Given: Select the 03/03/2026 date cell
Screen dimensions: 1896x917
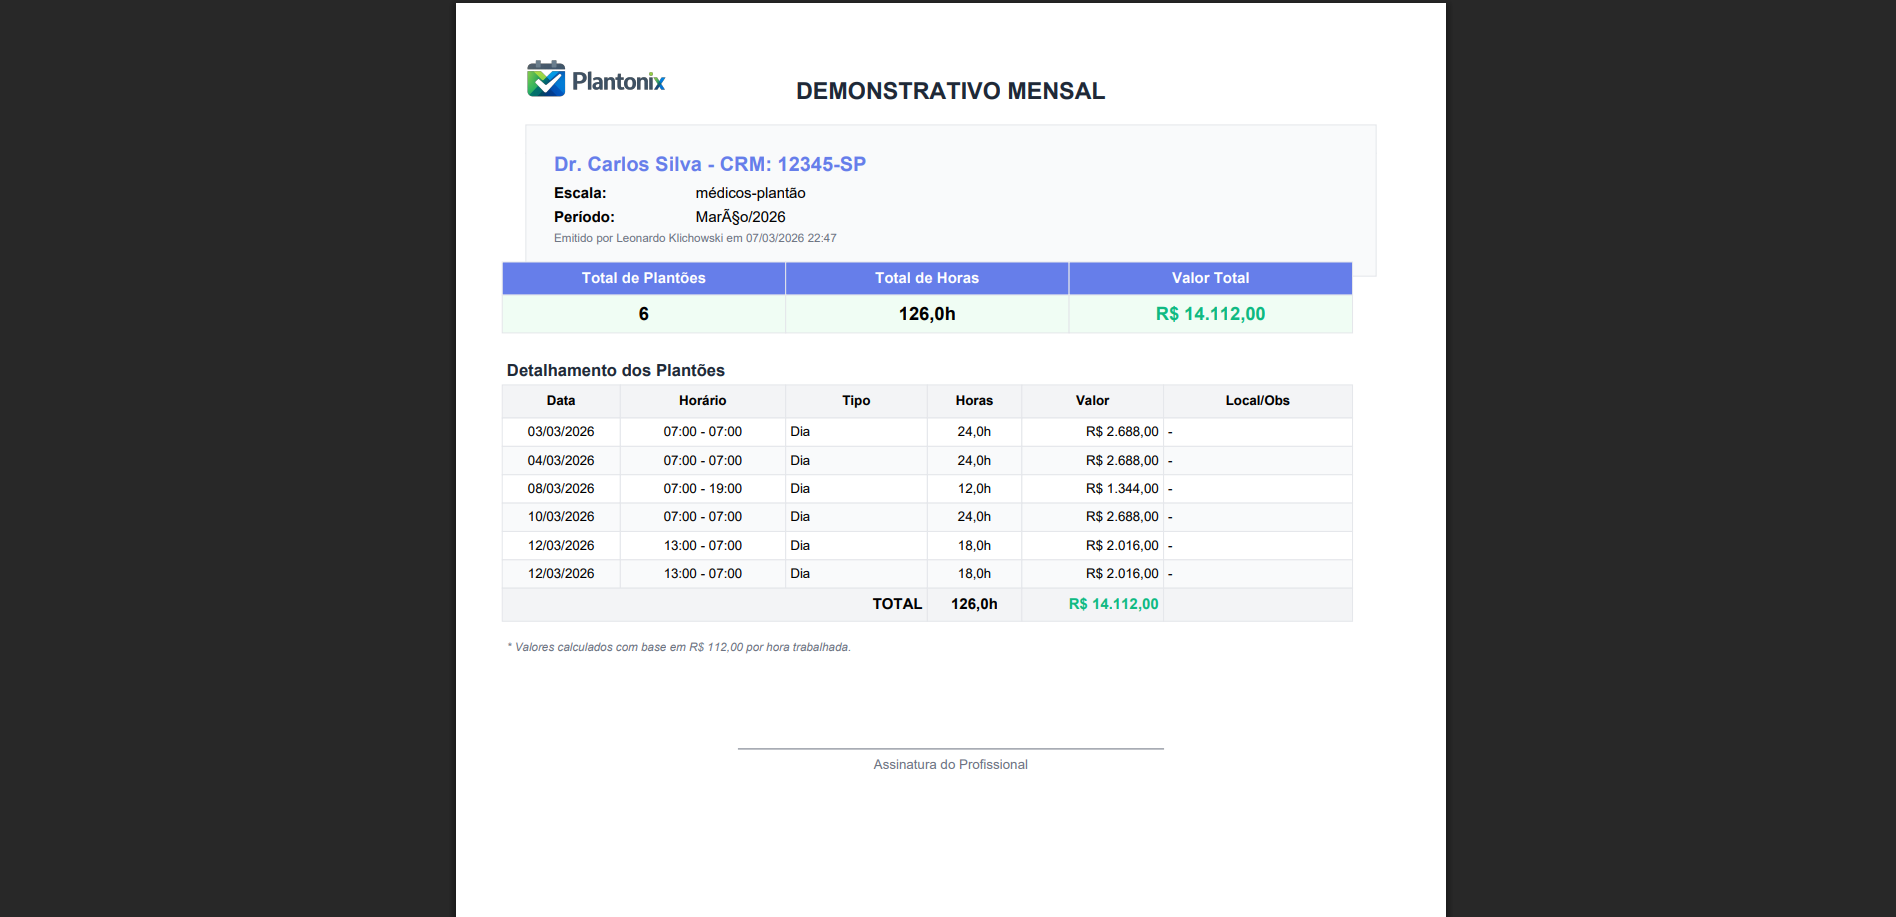Looking at the screenshot, I should pyautogui.click(x=561, y=432).
